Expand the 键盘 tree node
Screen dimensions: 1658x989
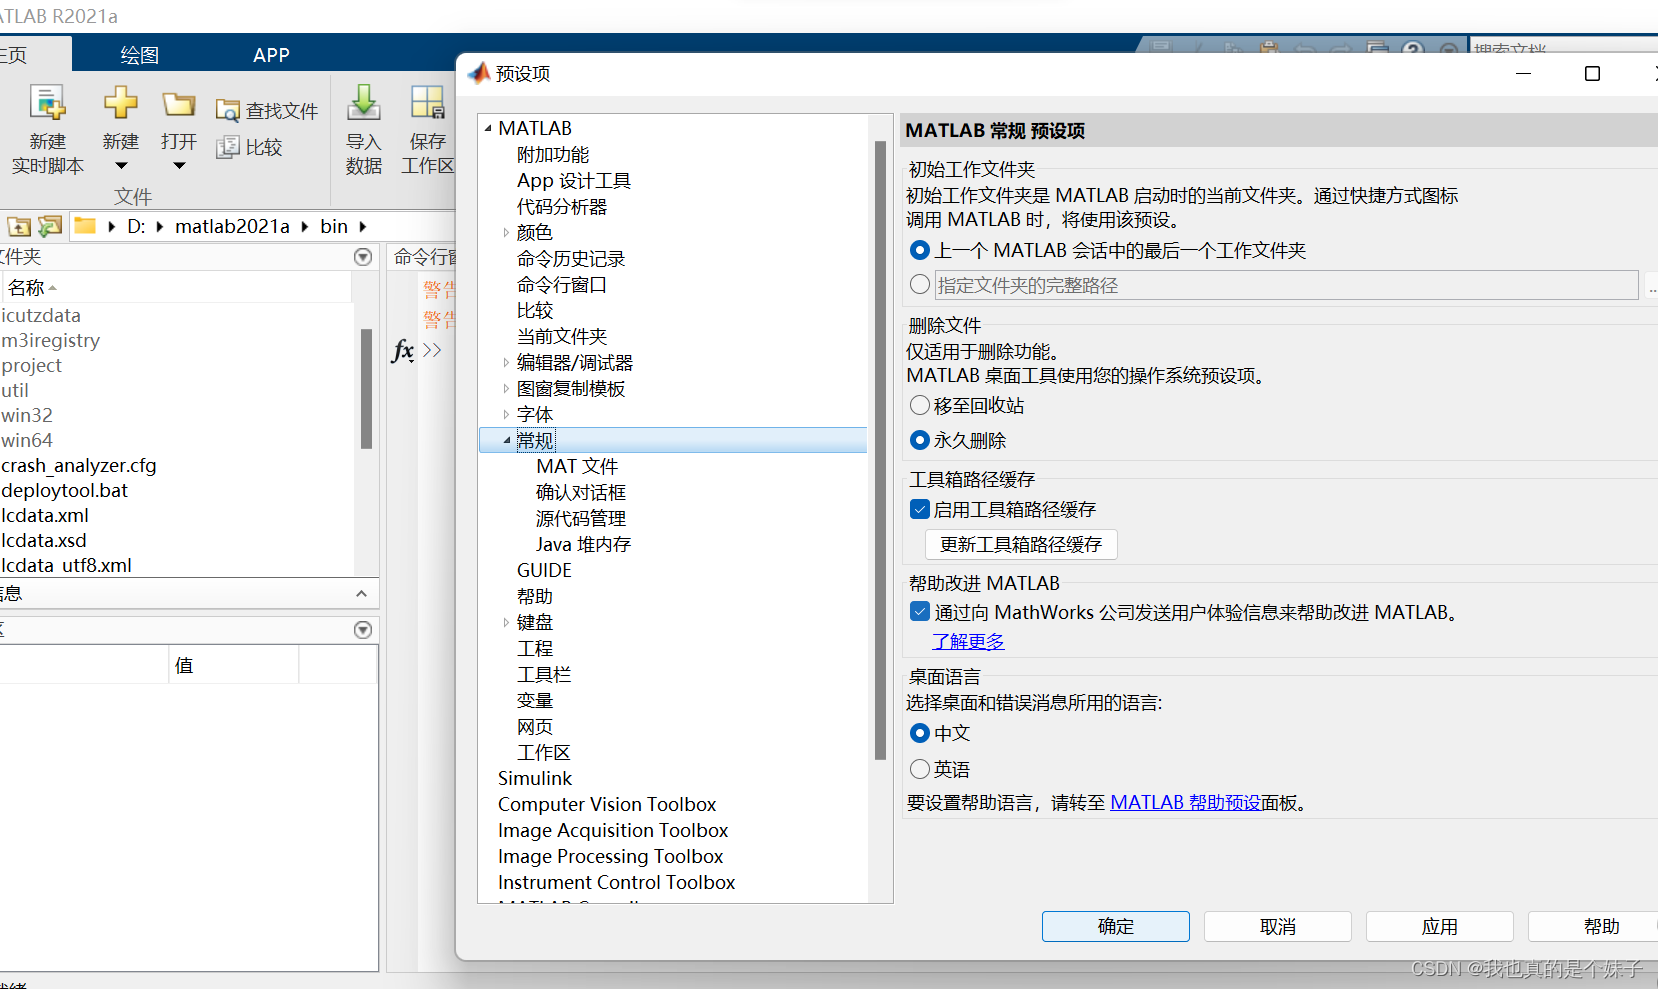[506, 622]
